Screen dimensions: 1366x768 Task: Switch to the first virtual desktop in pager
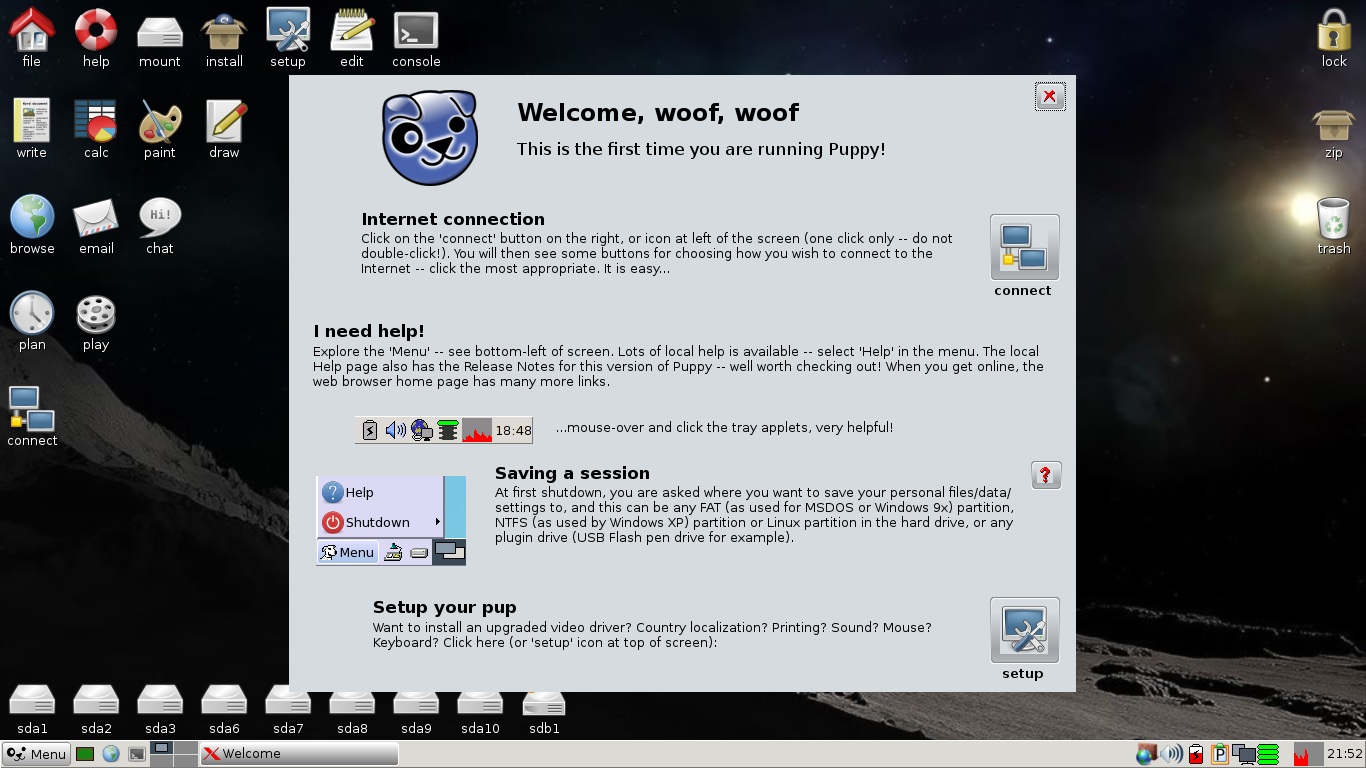[x=160, y=748]
